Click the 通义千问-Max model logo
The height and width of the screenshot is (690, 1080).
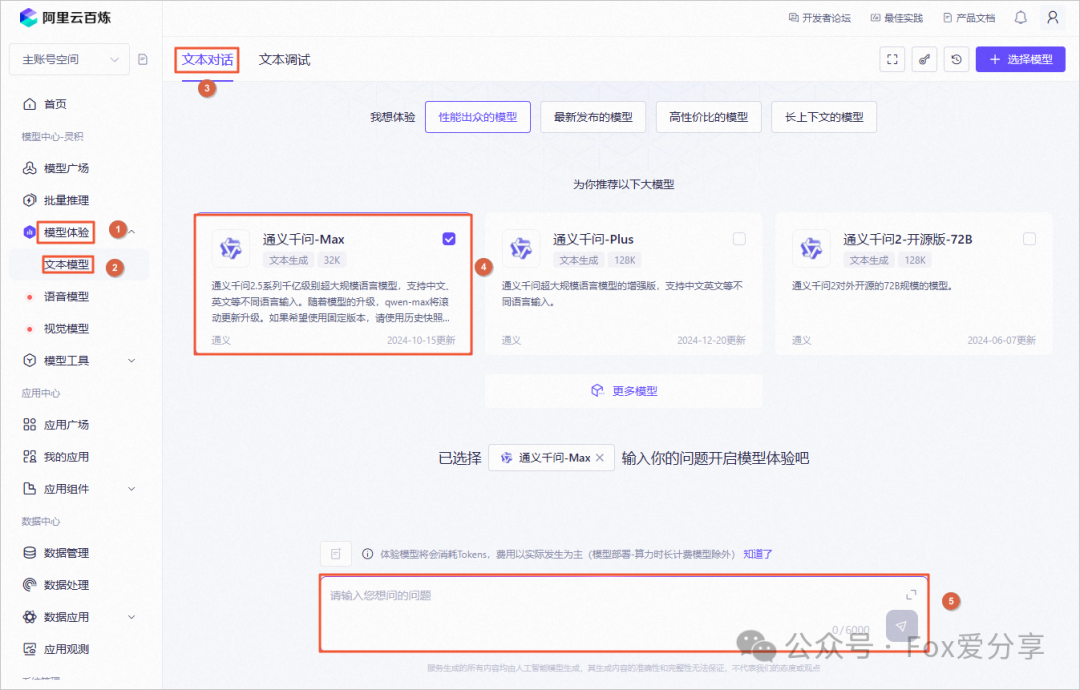231,249
